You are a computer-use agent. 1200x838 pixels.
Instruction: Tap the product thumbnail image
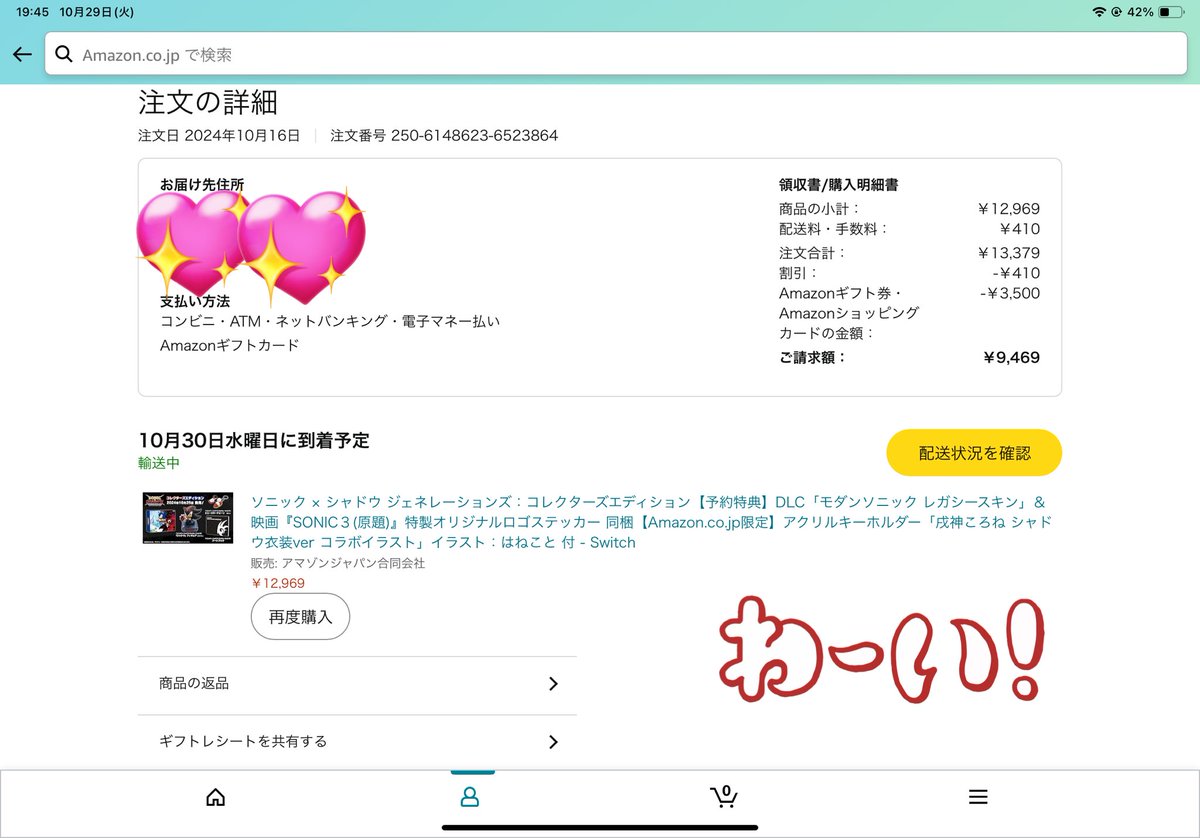point(188,517)
